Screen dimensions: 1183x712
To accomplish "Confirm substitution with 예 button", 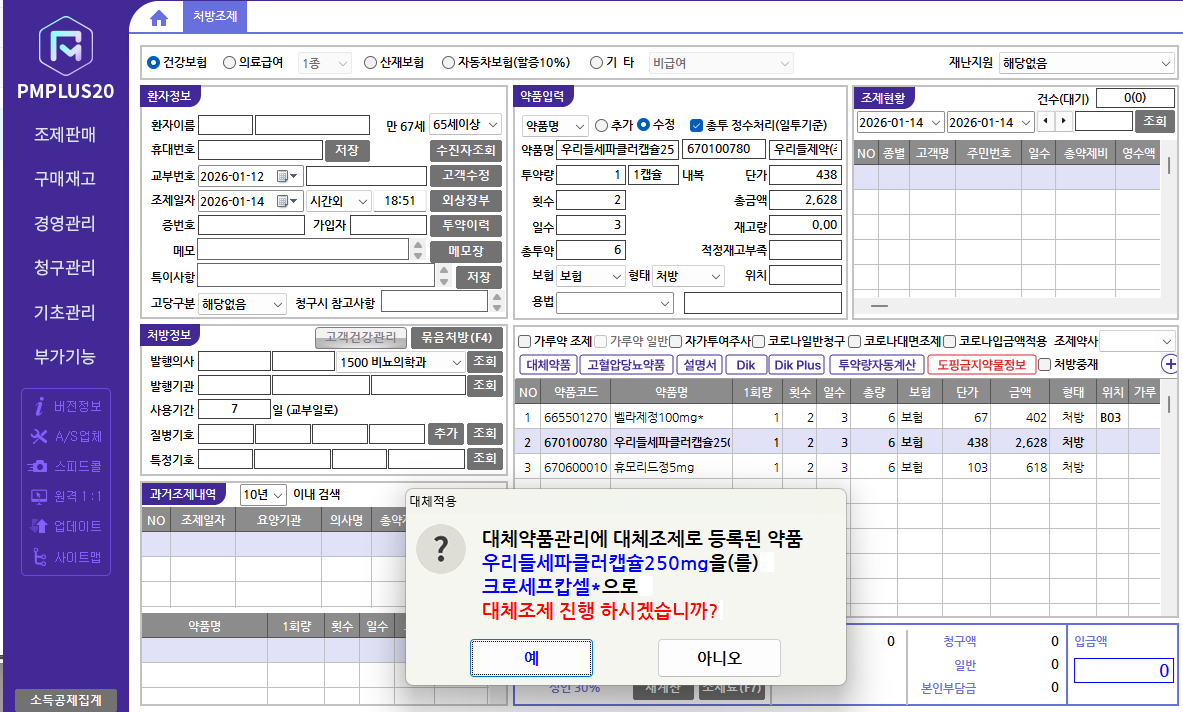I will tap(531, 658).
